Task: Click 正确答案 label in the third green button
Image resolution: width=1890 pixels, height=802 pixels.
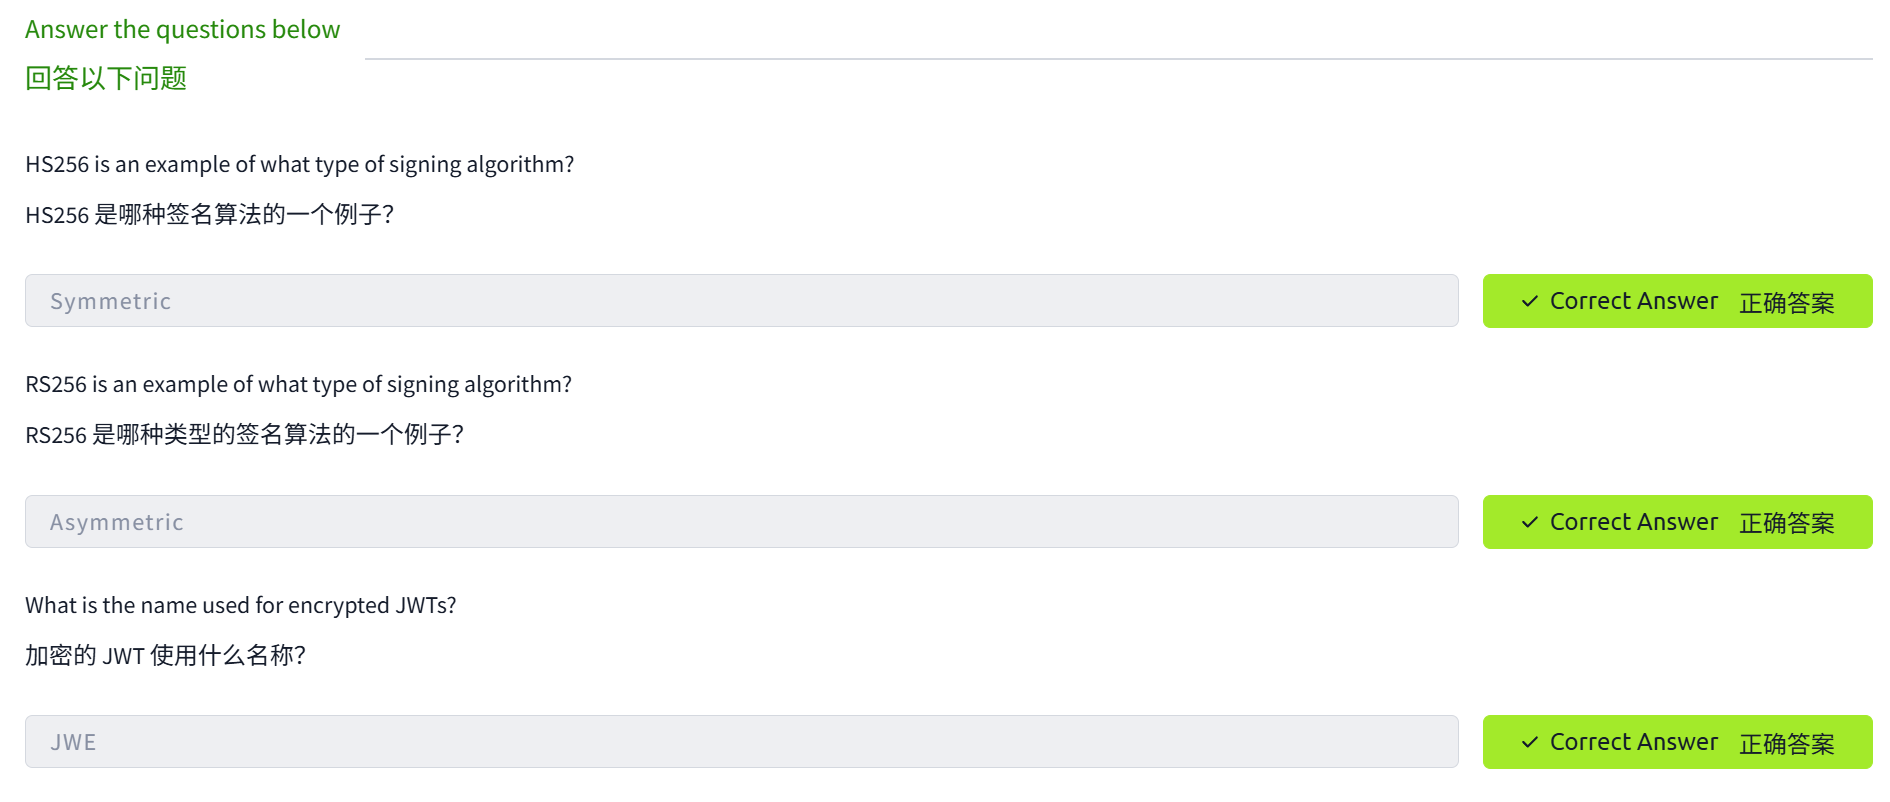Action: (1786, 743)
